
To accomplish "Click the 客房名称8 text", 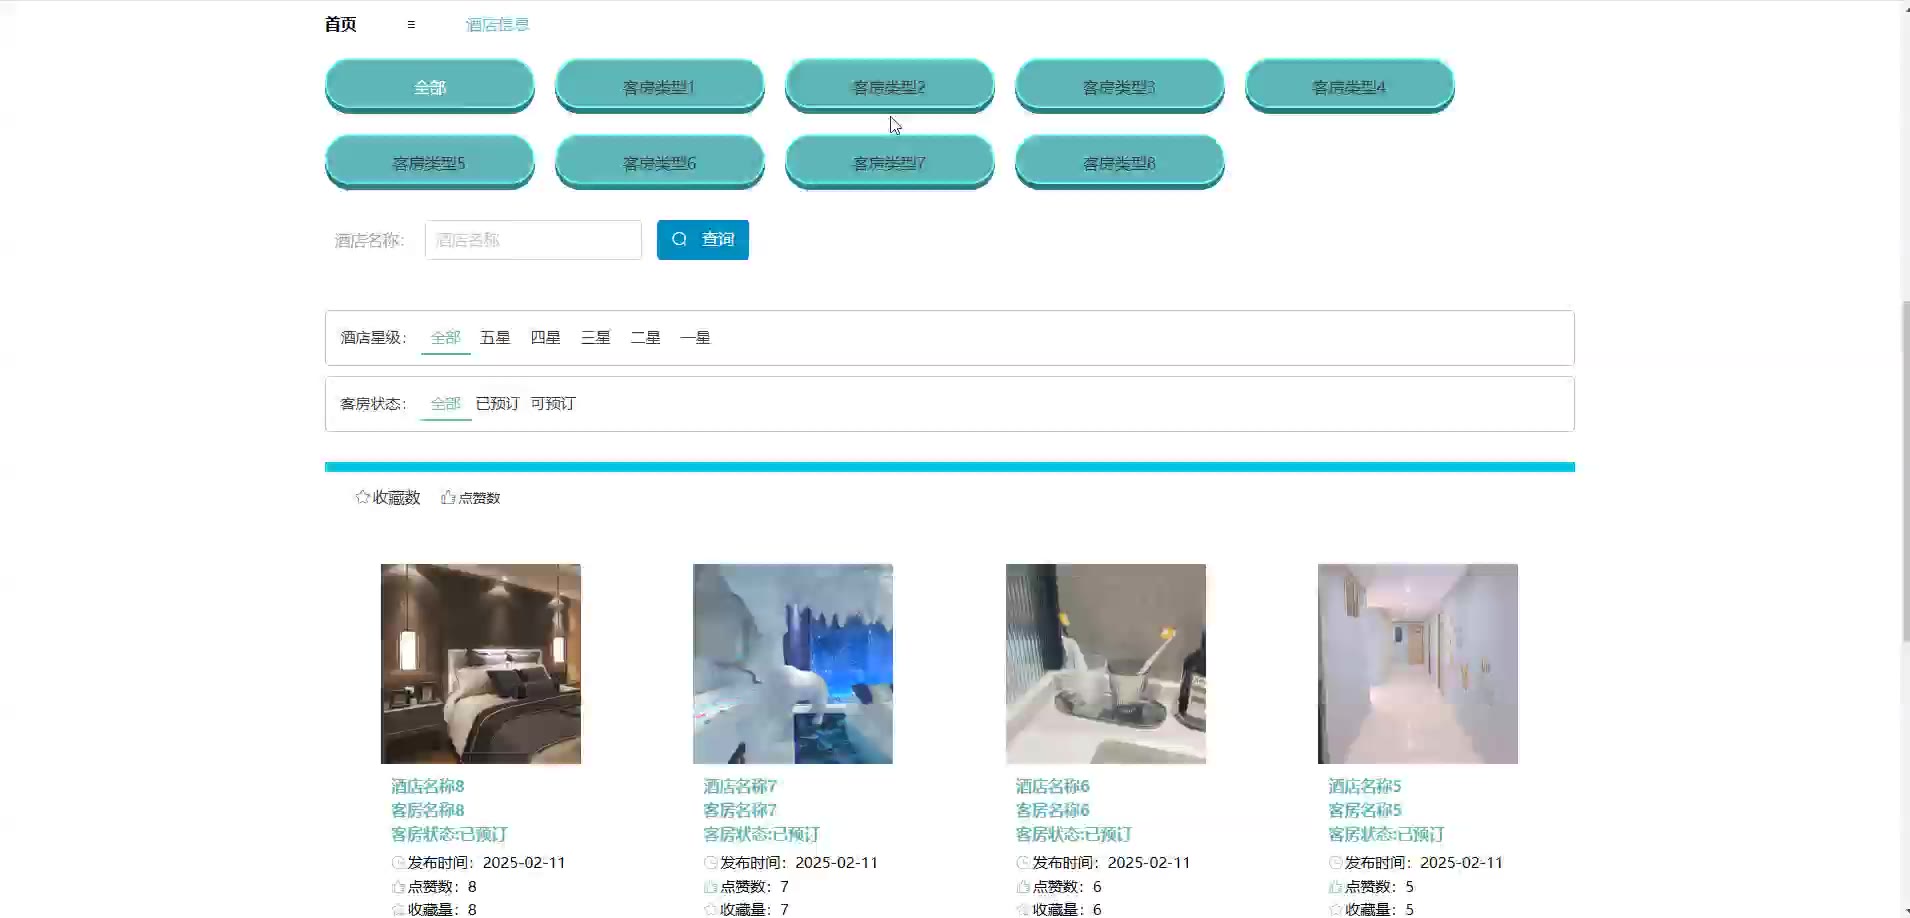I will (428, 810).
